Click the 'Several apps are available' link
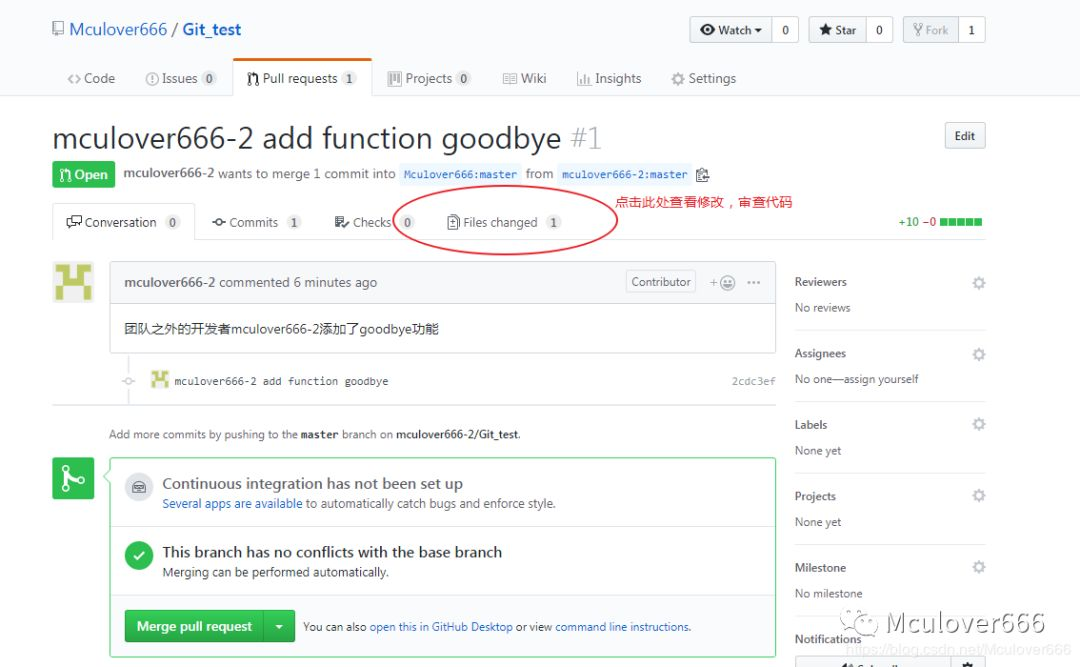The image size is (1080, 667). click(x=232, y=504)
